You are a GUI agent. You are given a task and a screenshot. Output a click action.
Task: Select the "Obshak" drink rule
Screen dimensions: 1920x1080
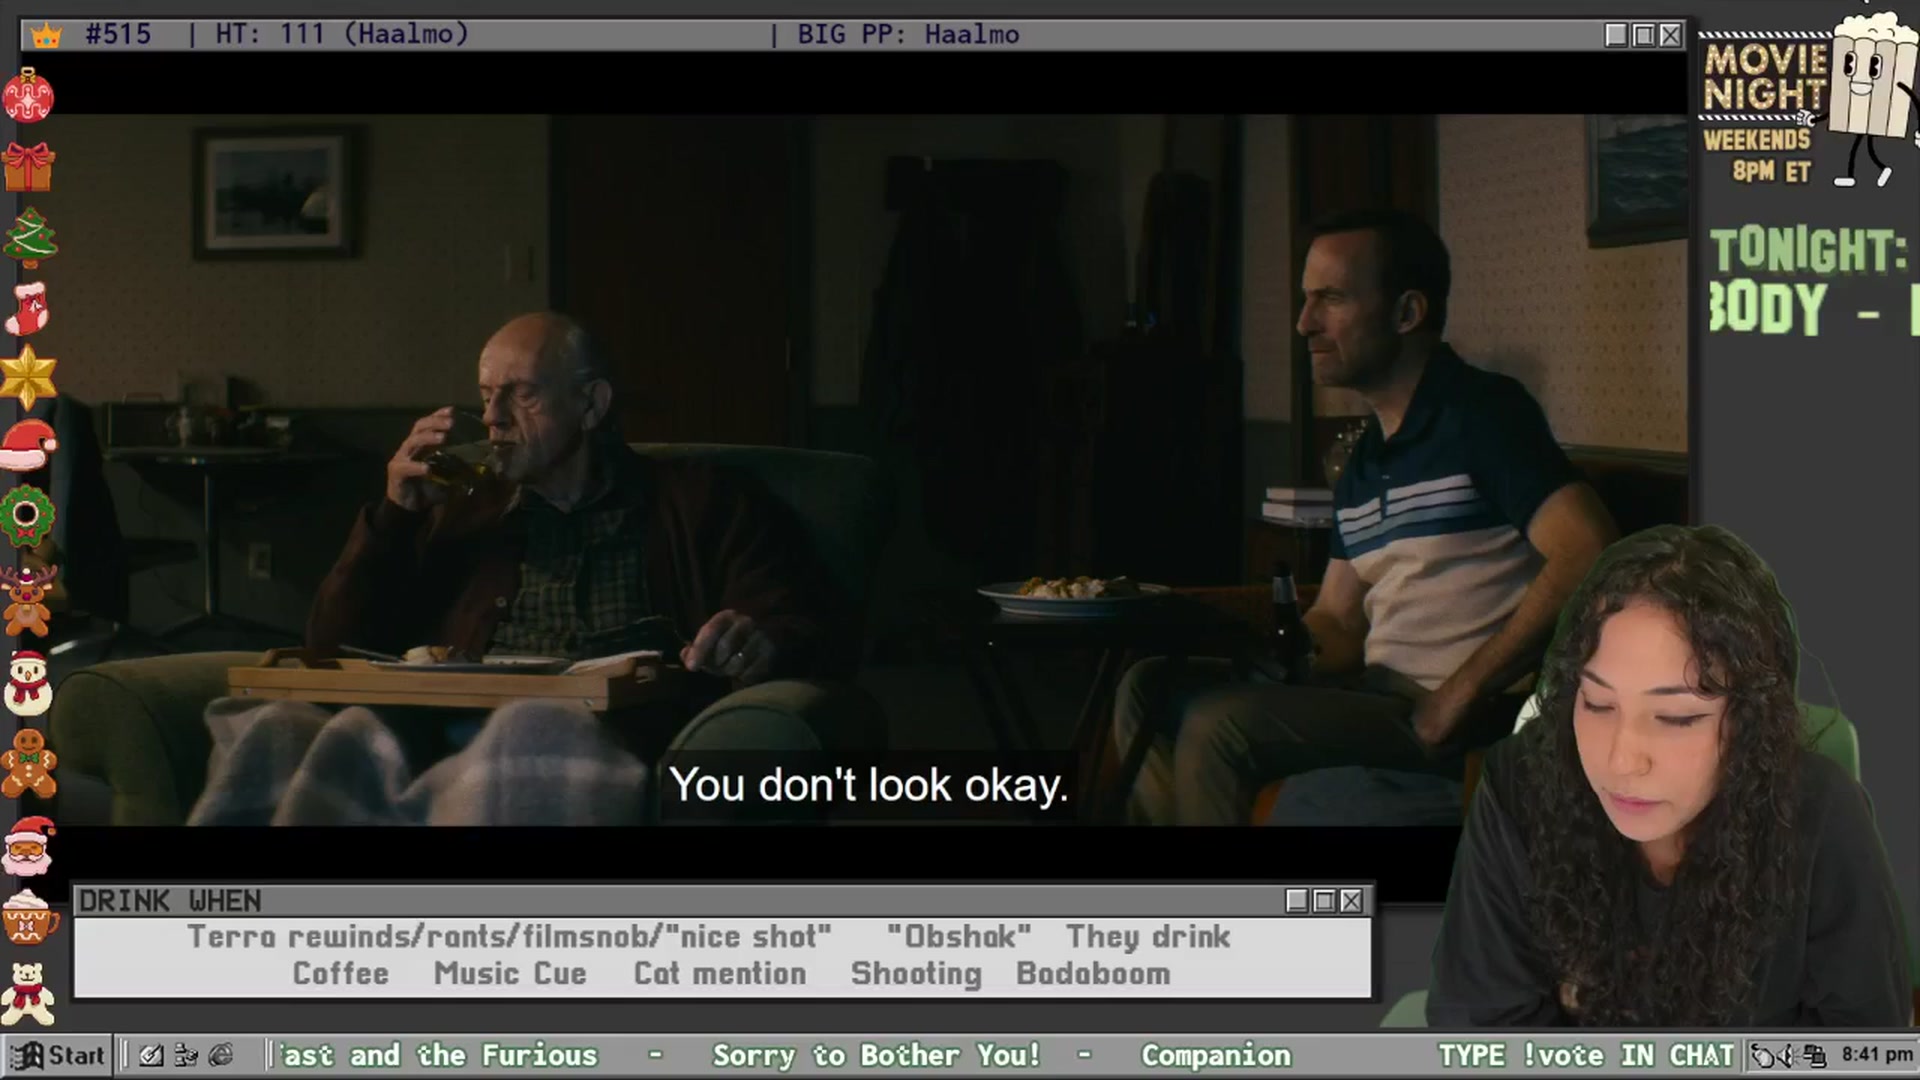958,937
